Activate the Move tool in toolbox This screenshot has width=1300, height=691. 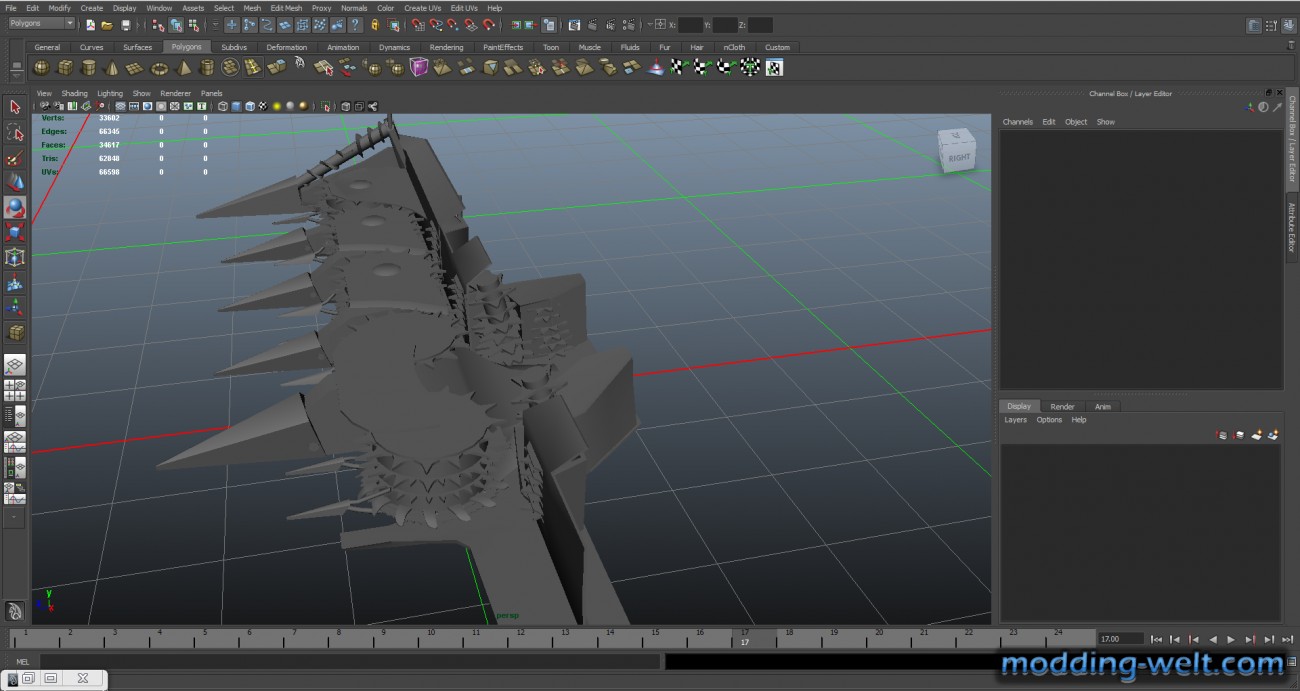point(15,182)
